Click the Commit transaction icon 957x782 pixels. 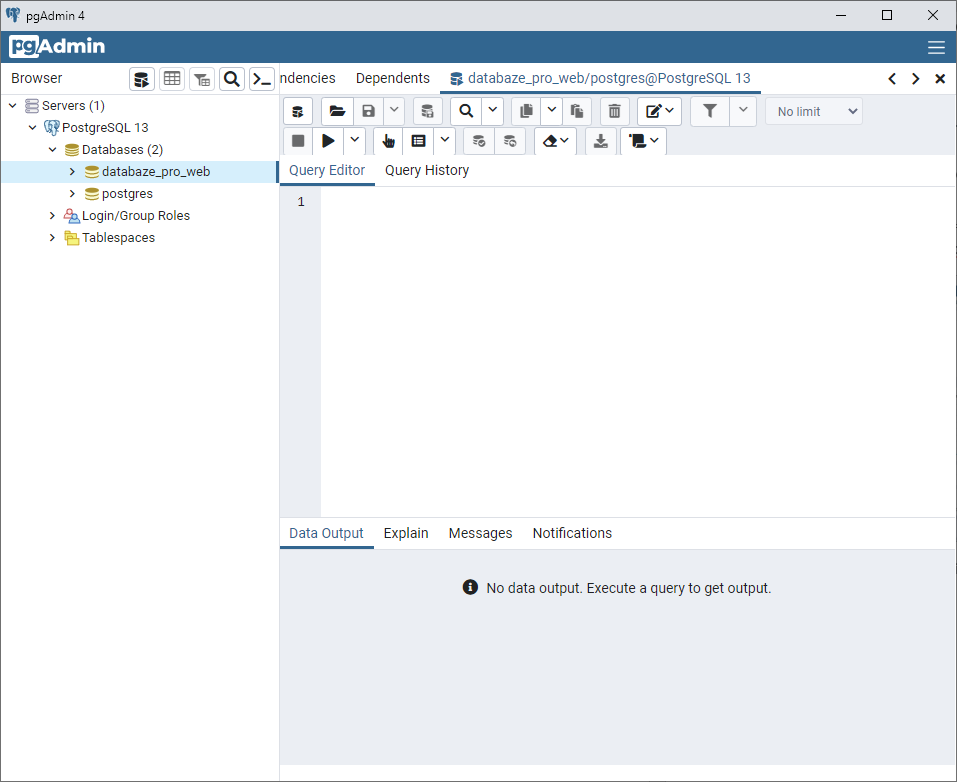point(479,141)
